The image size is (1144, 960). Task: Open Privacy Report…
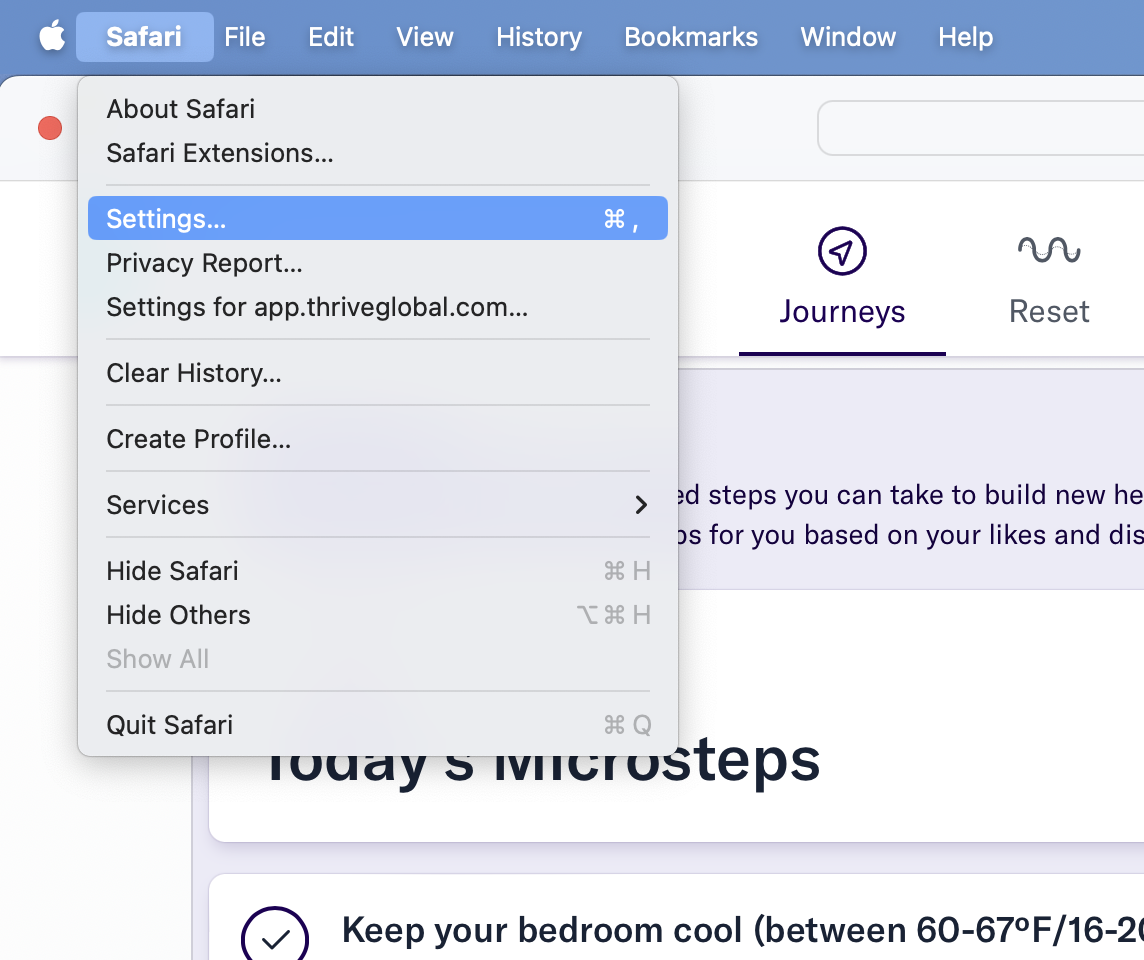point(378,263)
